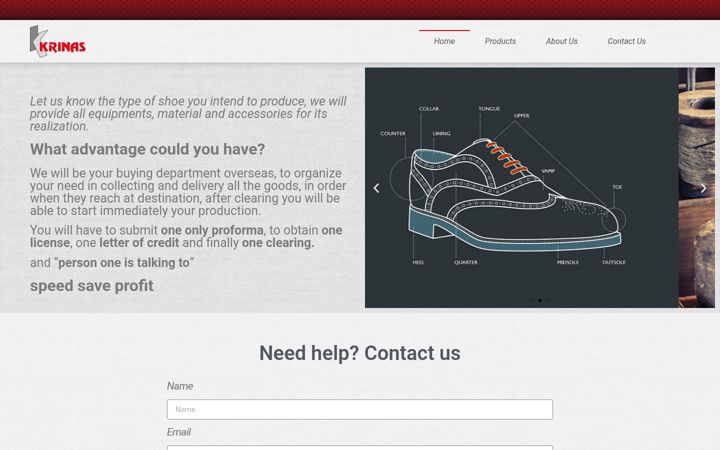Viewport: 720px width, 450px height.
Task: Open the Products menu item
Action: click(501, 41)
